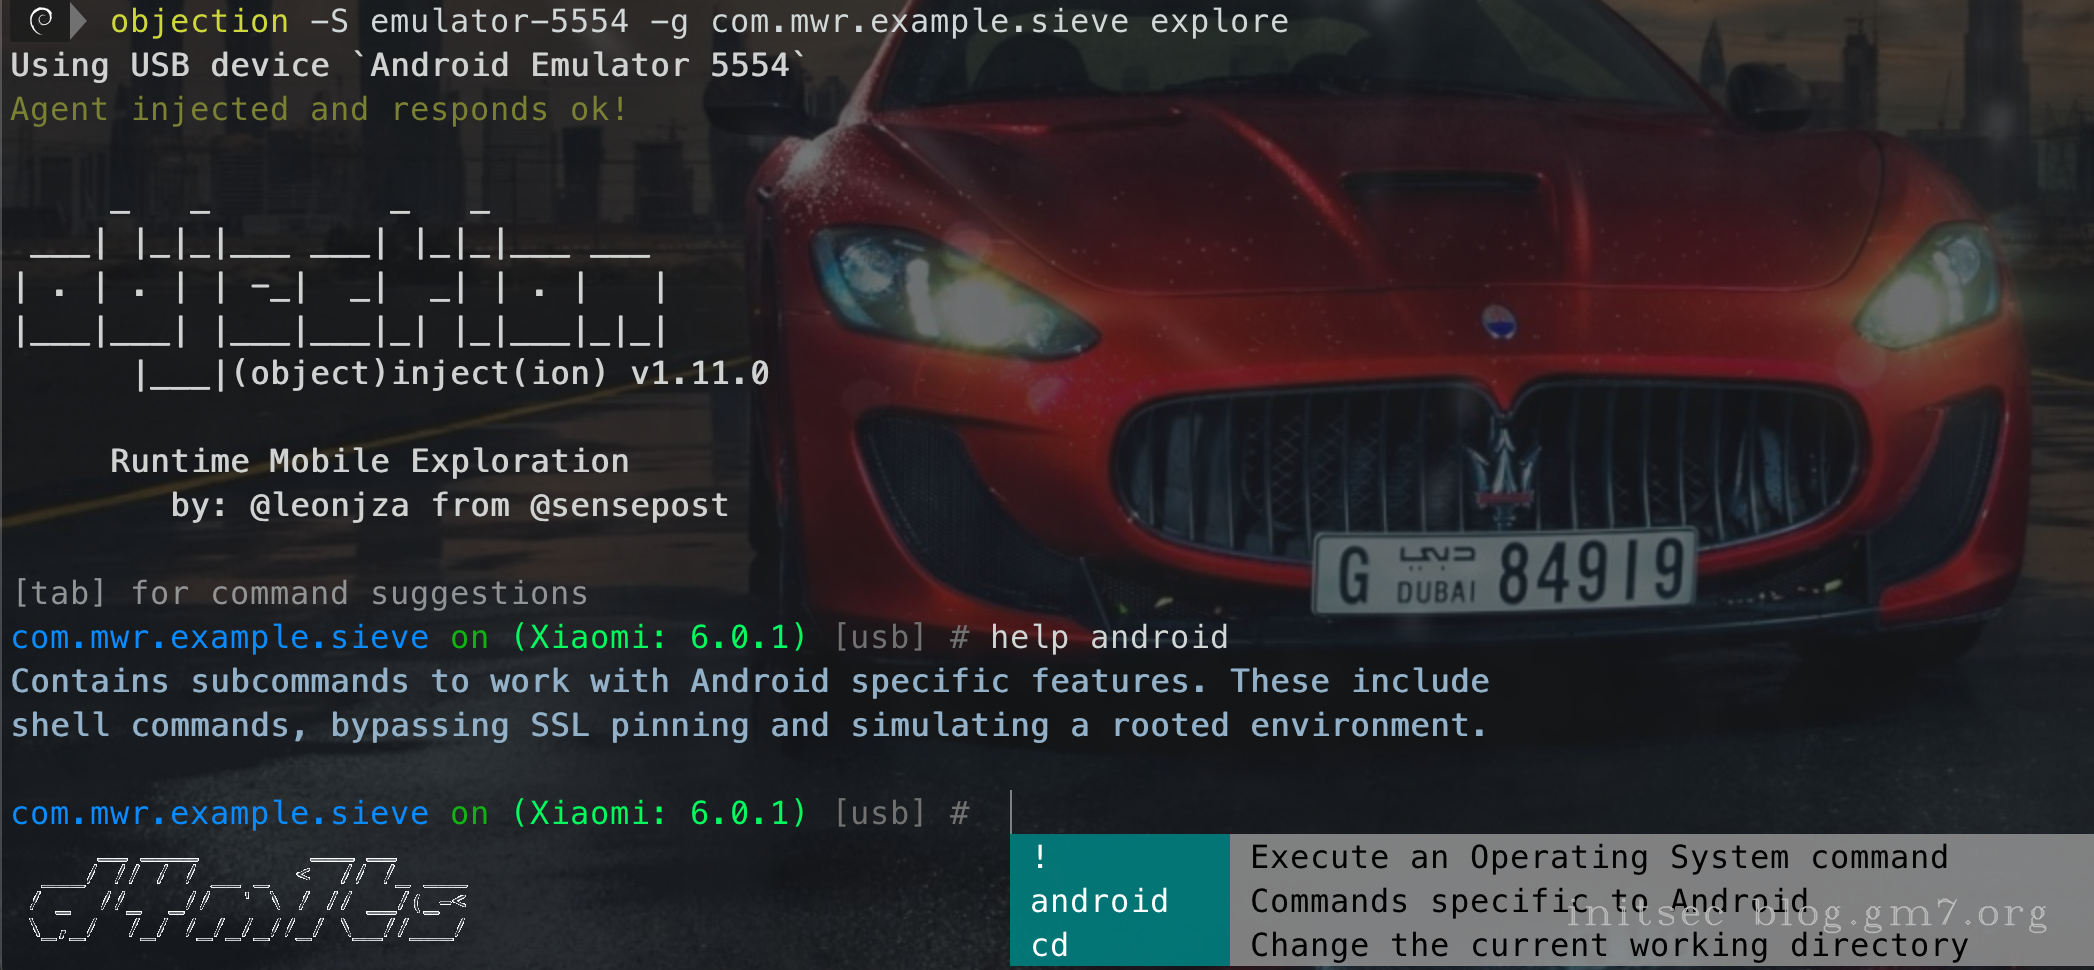Click the arrow separator beside the swirl icon
Viewport: 2094px width, 970px height.
click(x=78, y=20)
